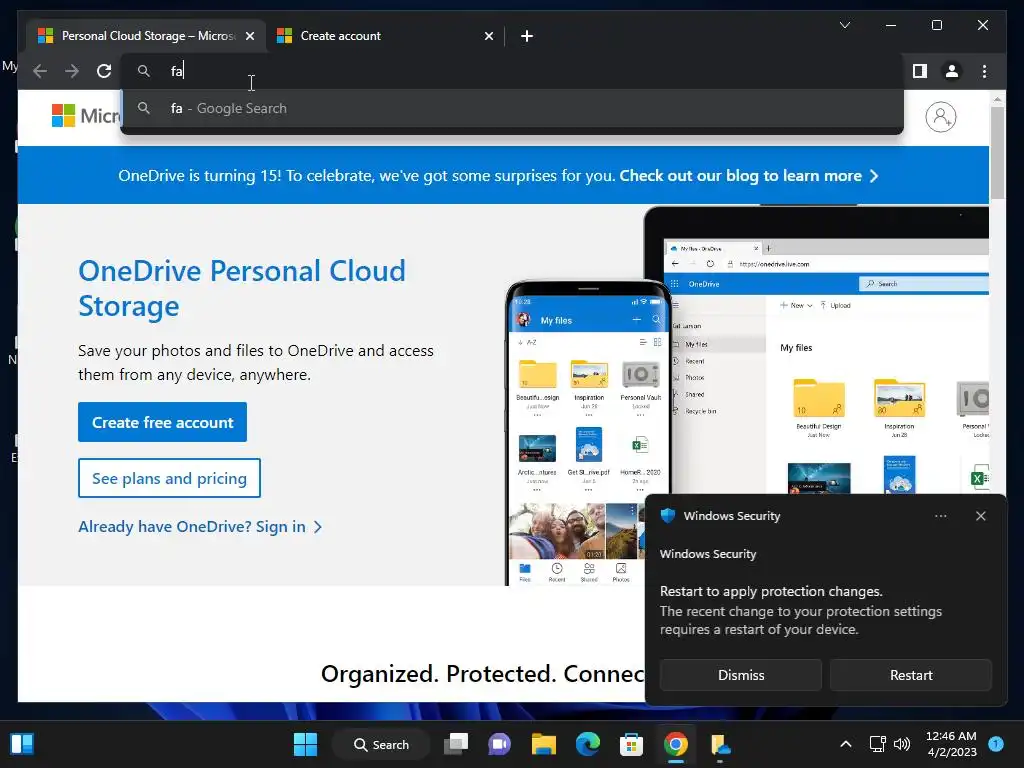Open the Windows Start menu

click(x=305, y=744)
